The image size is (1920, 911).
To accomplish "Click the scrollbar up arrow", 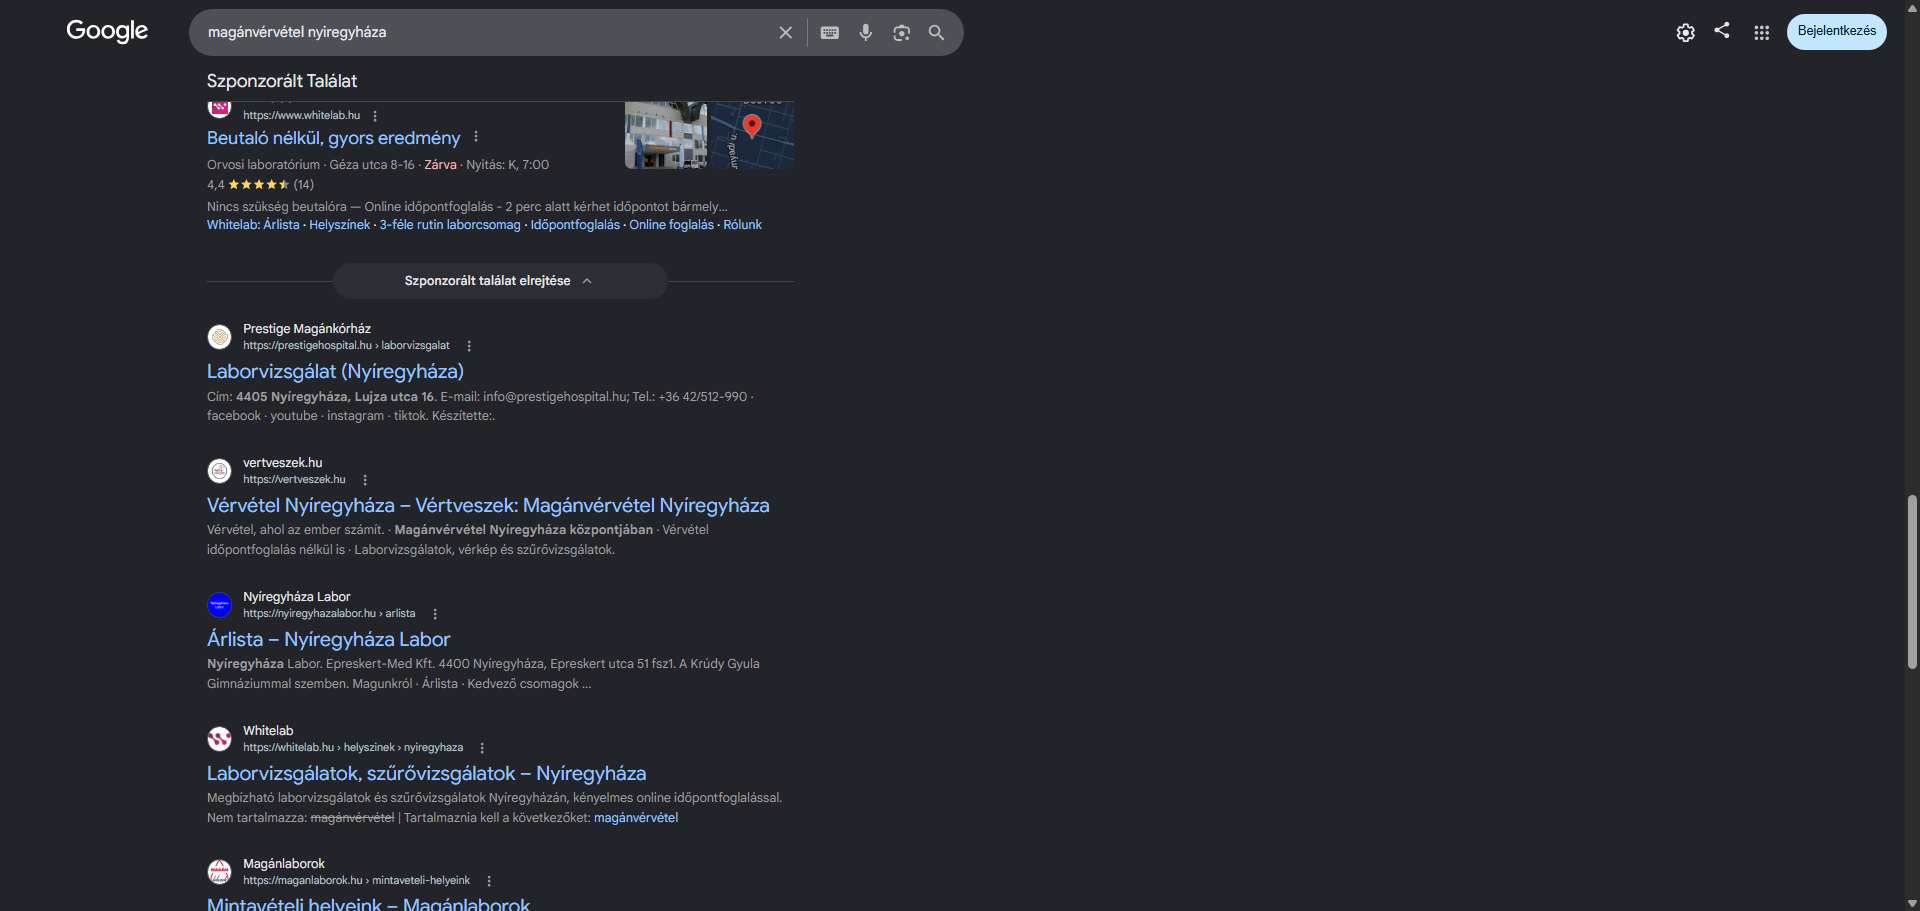I will 1912,7.
